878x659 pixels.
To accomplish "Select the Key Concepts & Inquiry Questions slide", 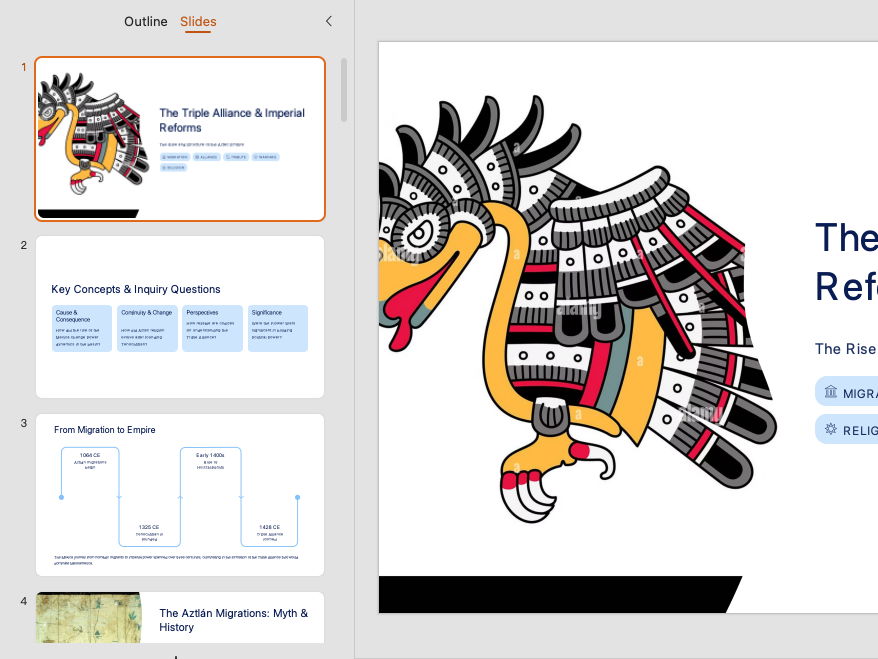I will point(180,316).
